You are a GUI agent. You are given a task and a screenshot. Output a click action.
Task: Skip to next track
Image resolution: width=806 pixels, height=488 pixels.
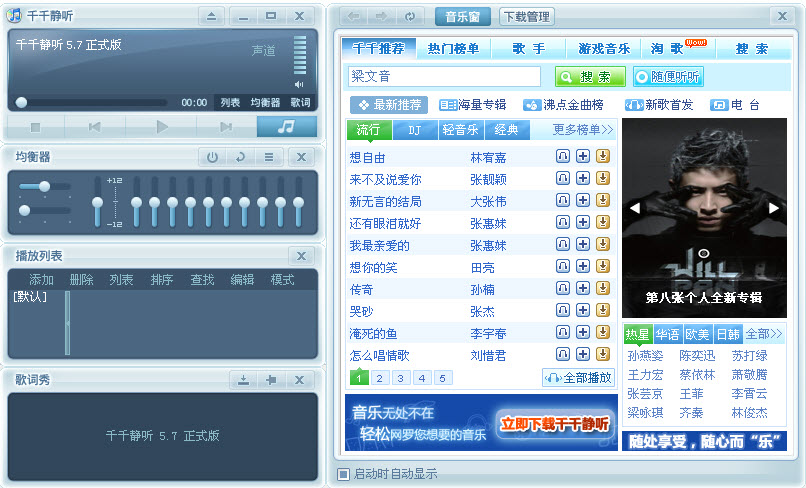(226, 127)
